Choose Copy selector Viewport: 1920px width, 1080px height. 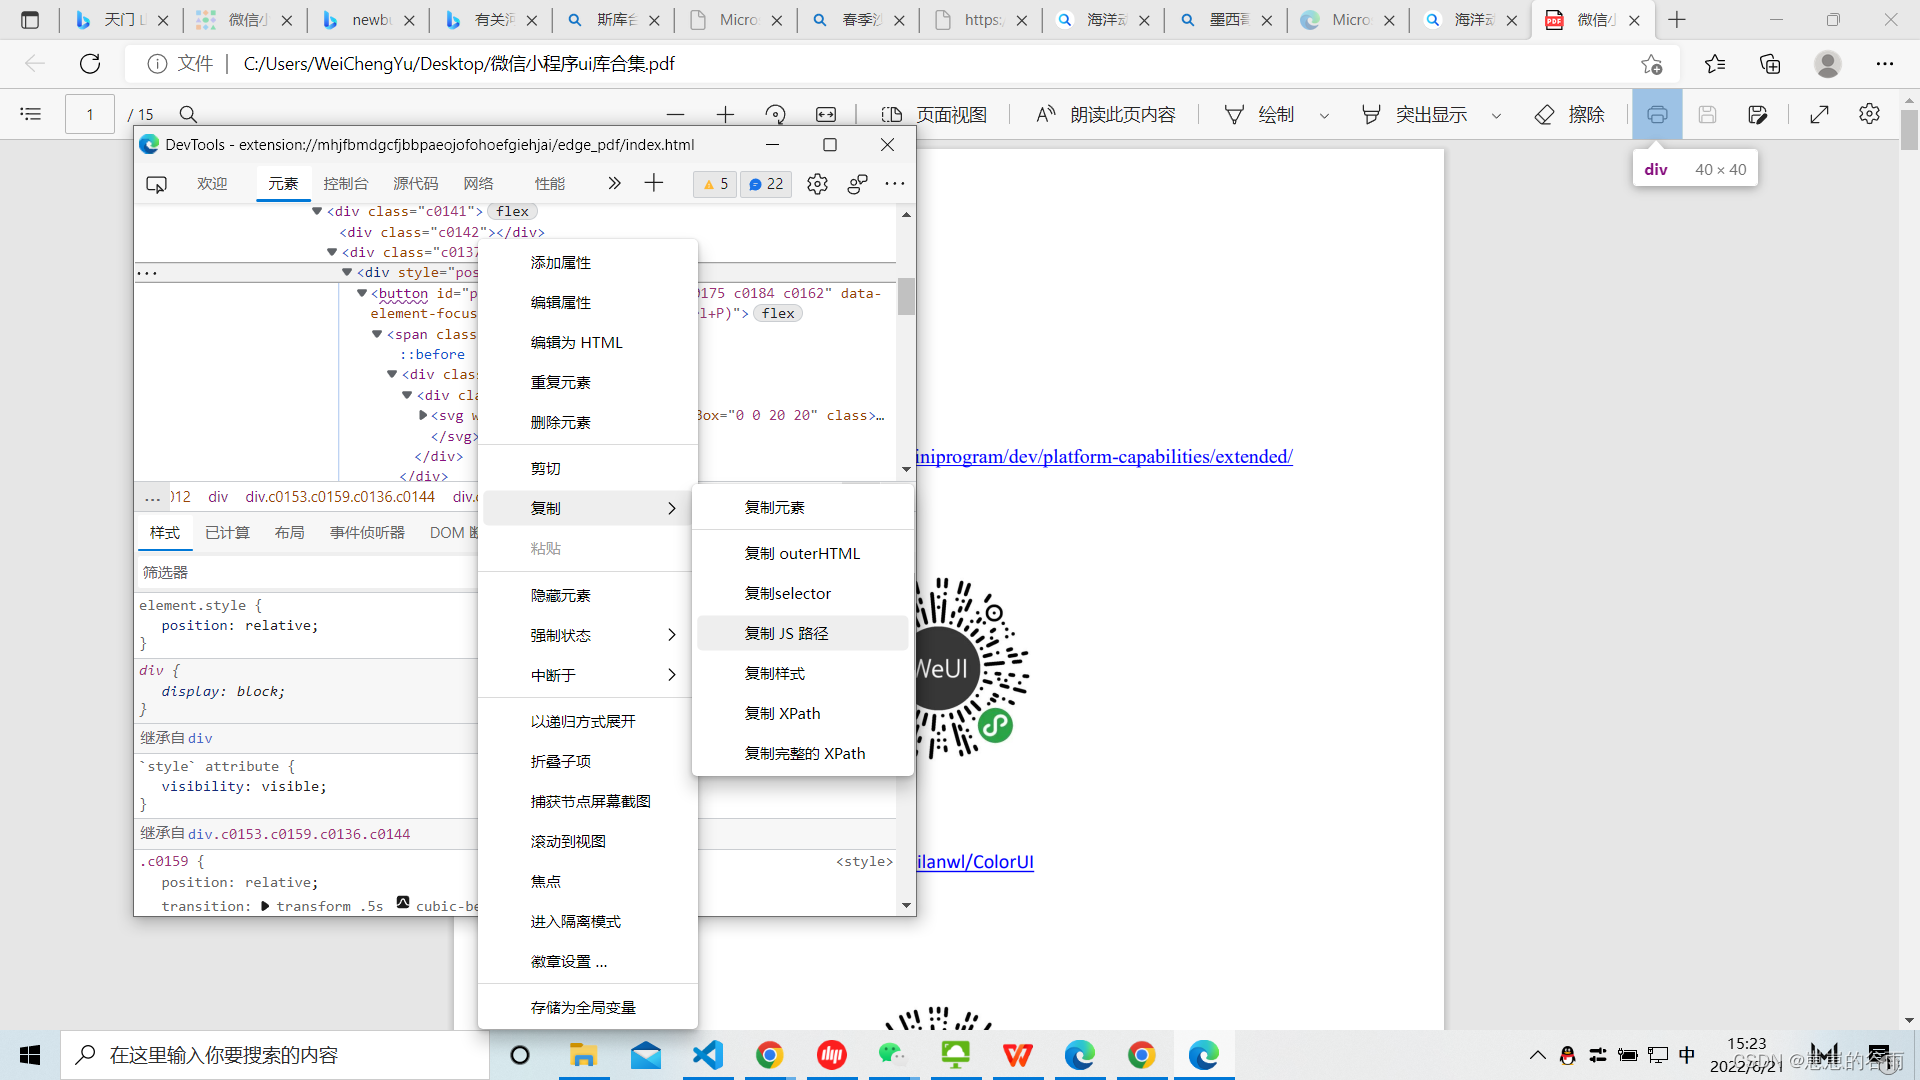click(802, 593)
